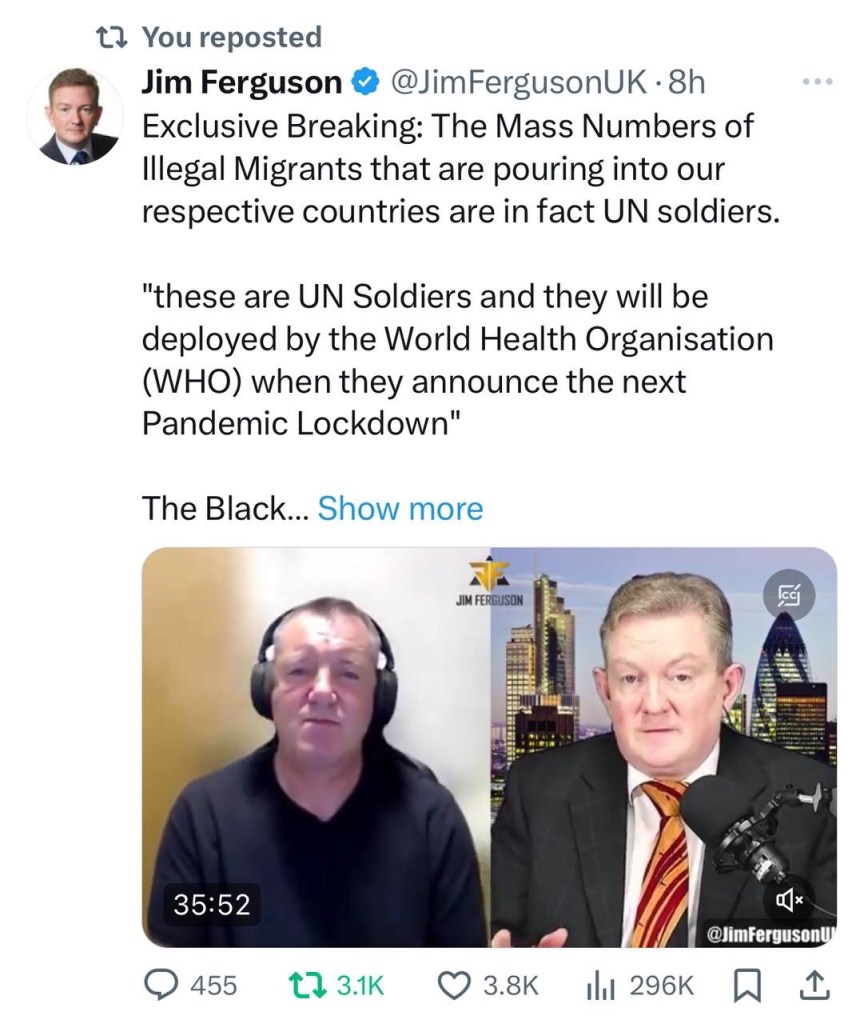Undo the repost with the green retweet icon
The image size is (864, 1024).
[x=306, y=985]
